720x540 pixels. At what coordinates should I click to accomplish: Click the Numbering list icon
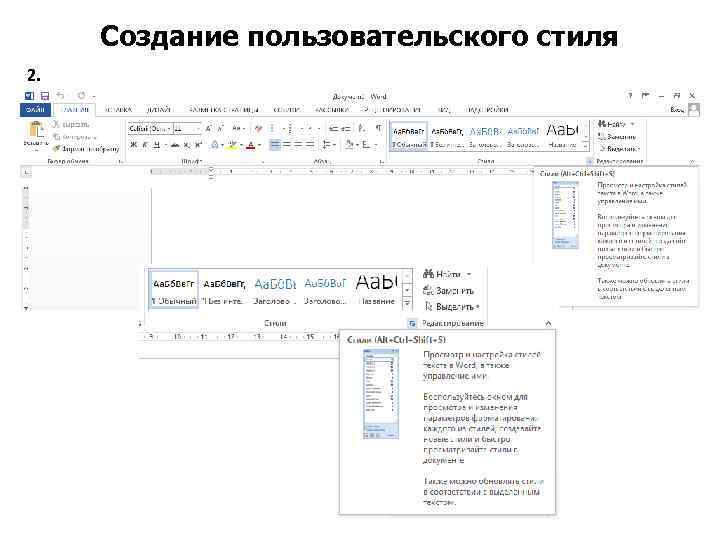click(x=290, y=129)
